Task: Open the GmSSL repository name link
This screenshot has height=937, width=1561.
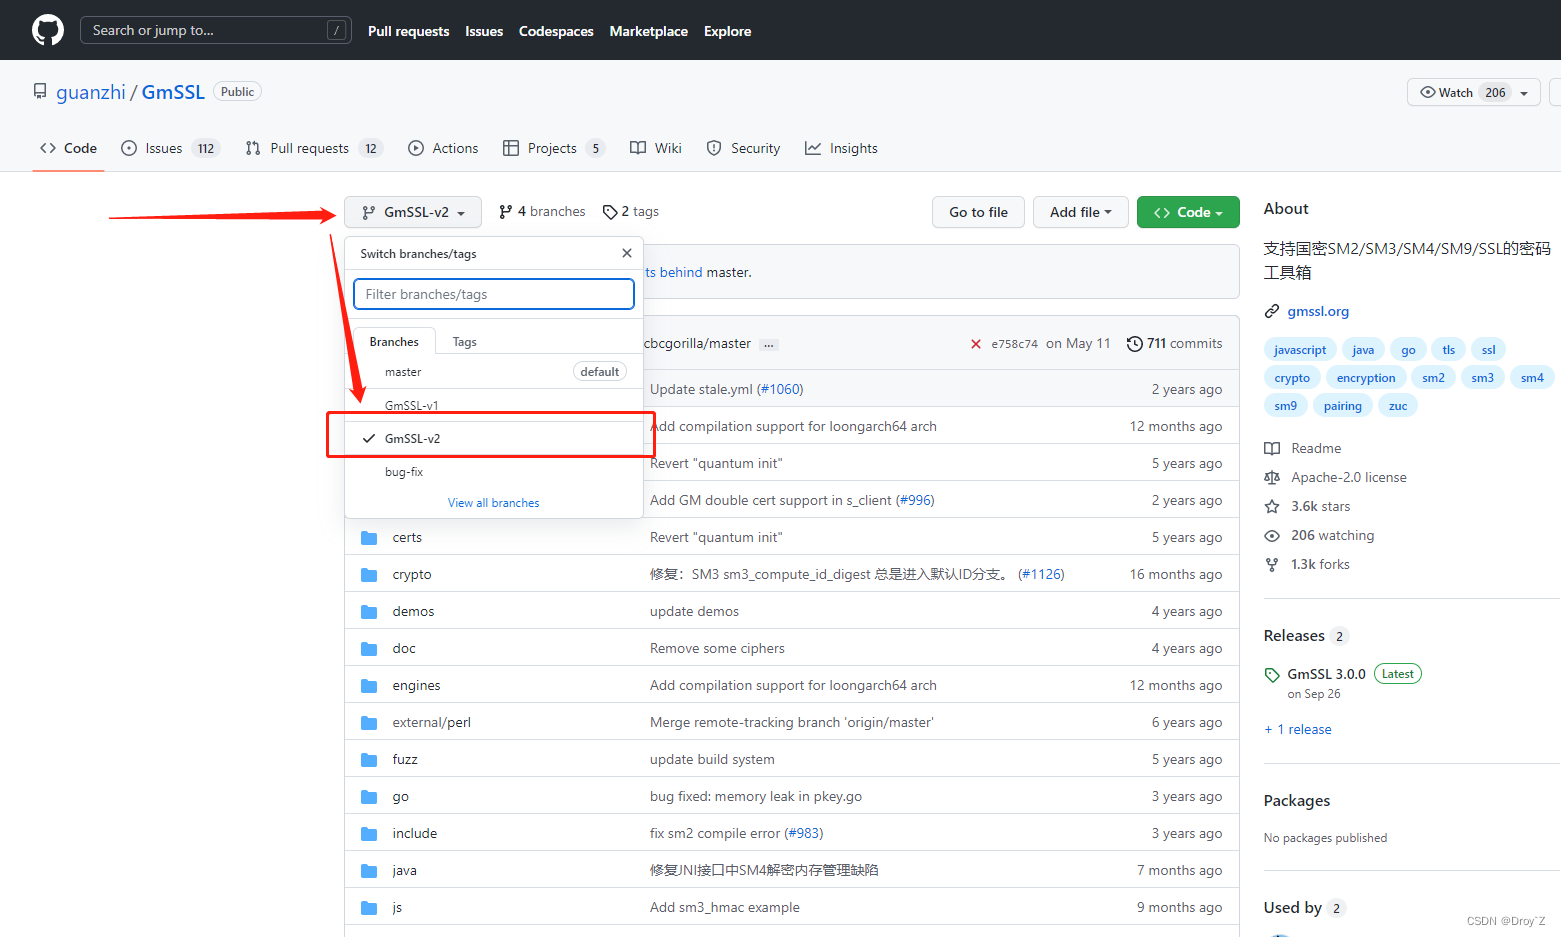Action: pyautogui.click(x=173, y=92)
